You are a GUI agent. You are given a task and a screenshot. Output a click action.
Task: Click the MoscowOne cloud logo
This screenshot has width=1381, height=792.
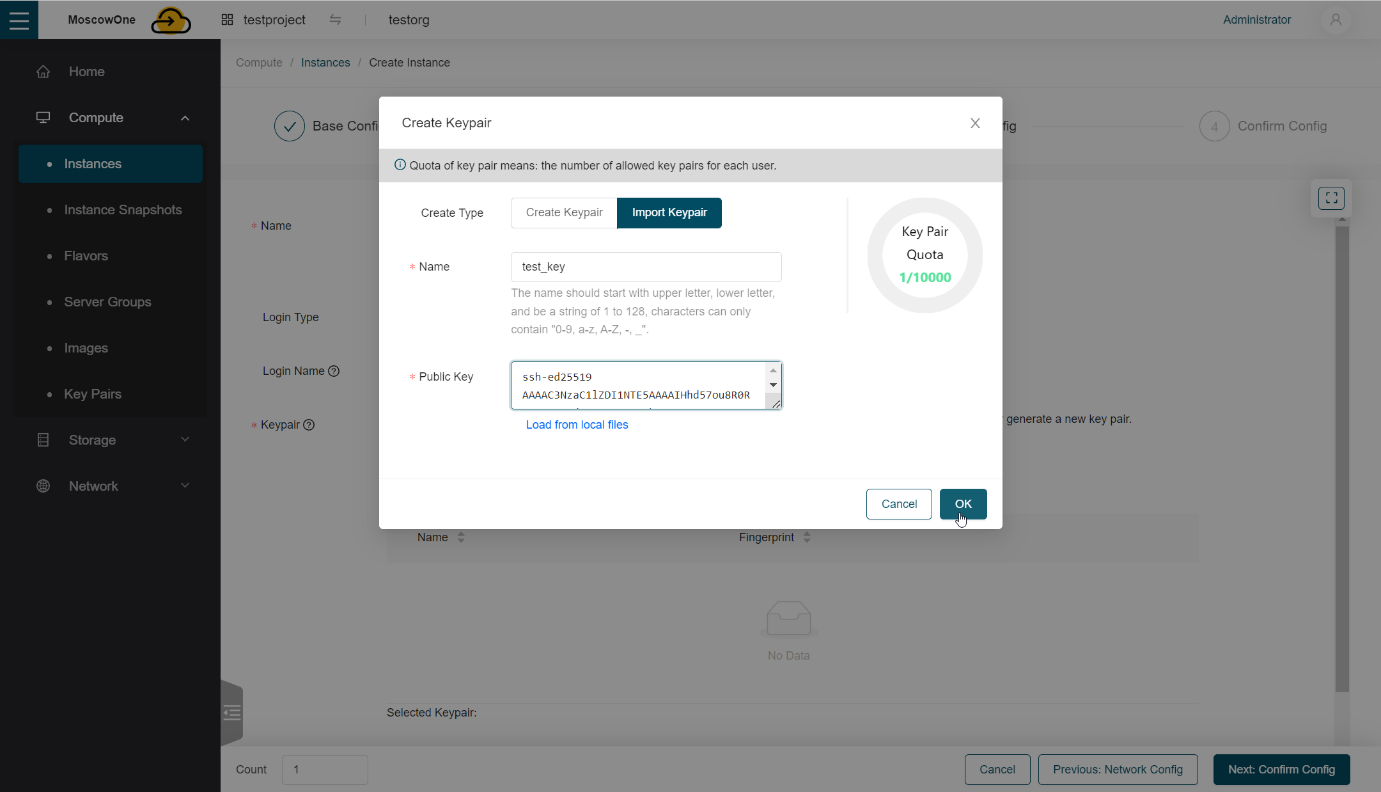click(169, 18)
